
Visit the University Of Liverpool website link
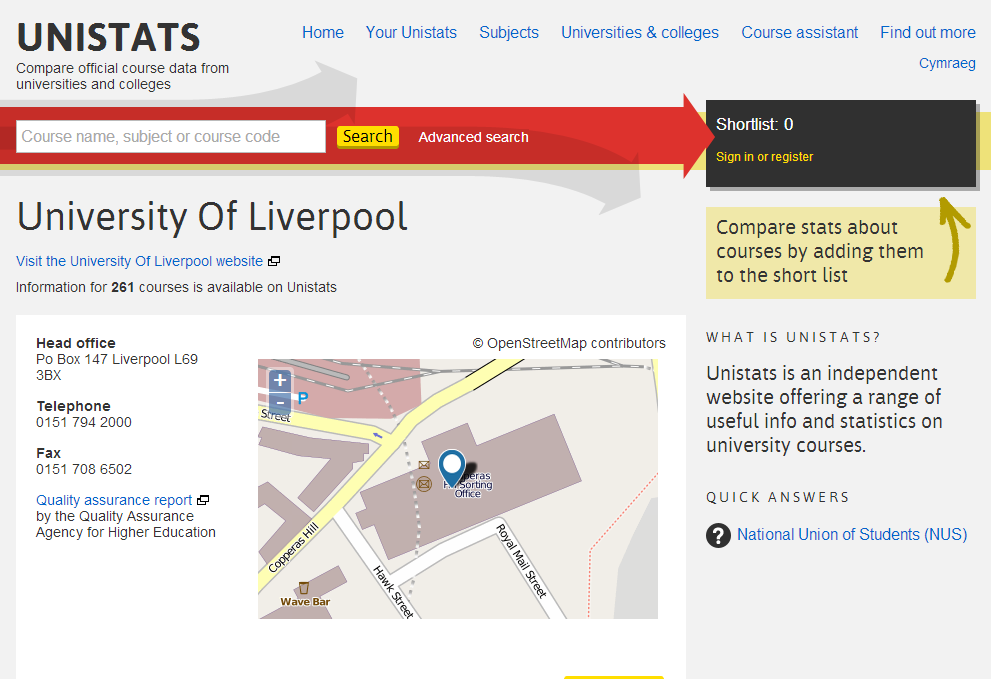(x=140, y=261)
